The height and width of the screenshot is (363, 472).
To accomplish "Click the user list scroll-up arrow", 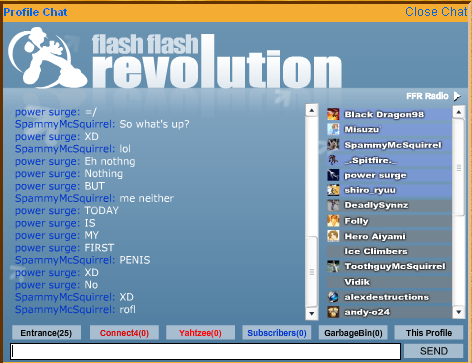I will click(x=459, y=112).
